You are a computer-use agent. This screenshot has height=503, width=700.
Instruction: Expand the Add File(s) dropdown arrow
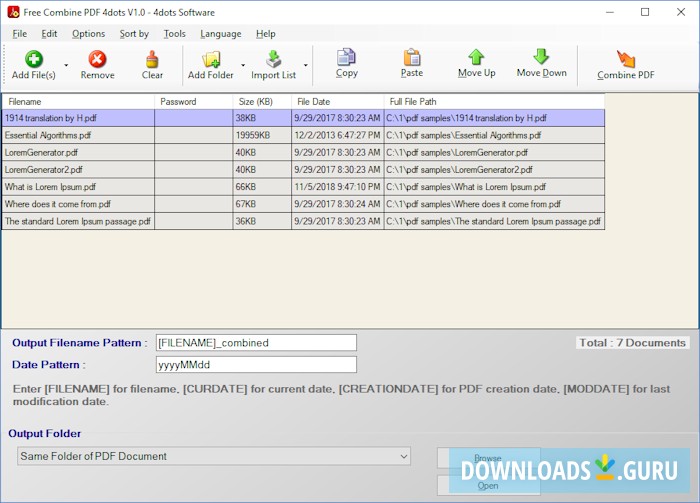(66, 66)
